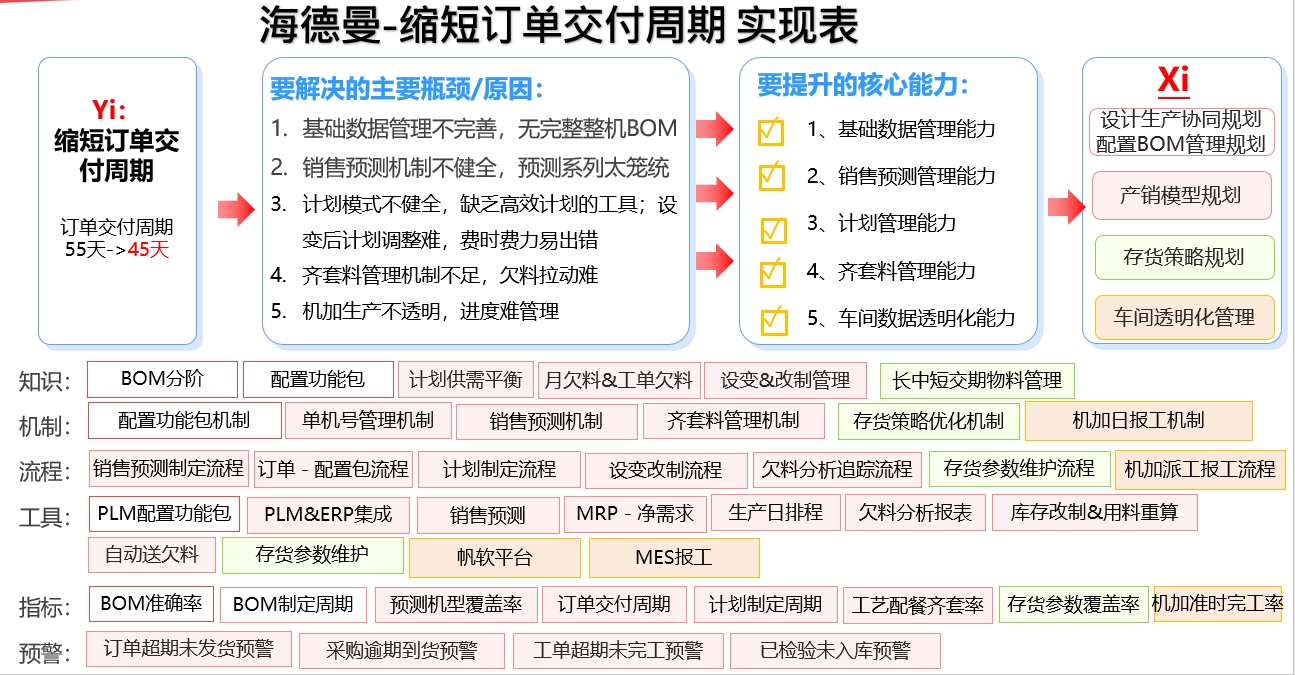Viewport: 1295px width, 675px height.
Task: Select the 采购逾期到货预警 box
Action: (x=401, y=651)
